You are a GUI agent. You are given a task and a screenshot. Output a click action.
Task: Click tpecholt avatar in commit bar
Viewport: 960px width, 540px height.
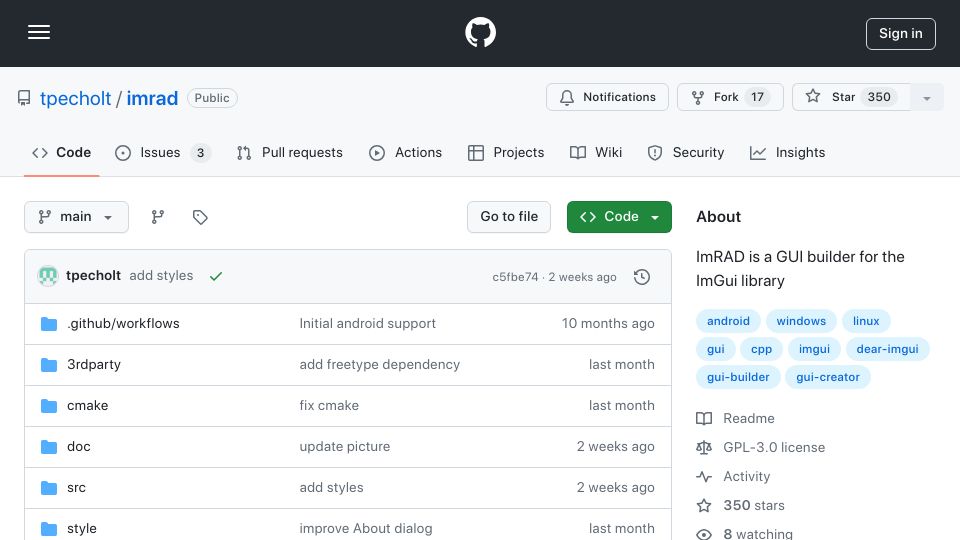pos(48,276)
